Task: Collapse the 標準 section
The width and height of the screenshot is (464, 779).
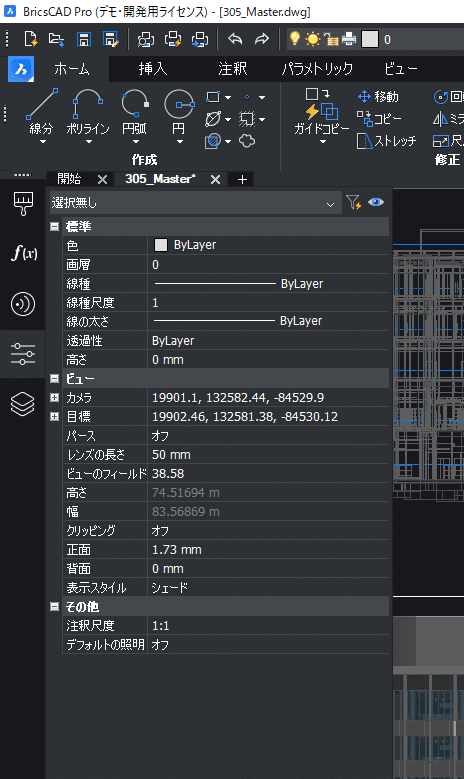Action: (55, 227)
